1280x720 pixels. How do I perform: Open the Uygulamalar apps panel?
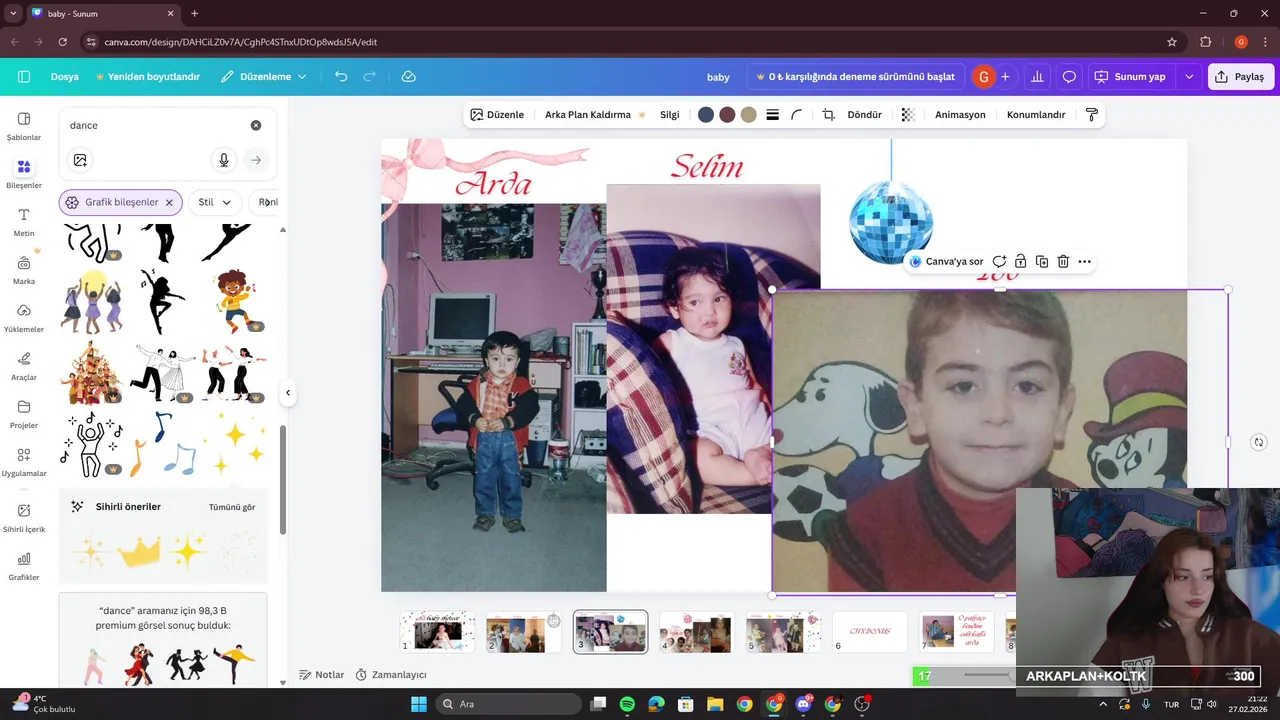[x=24, y=461]
